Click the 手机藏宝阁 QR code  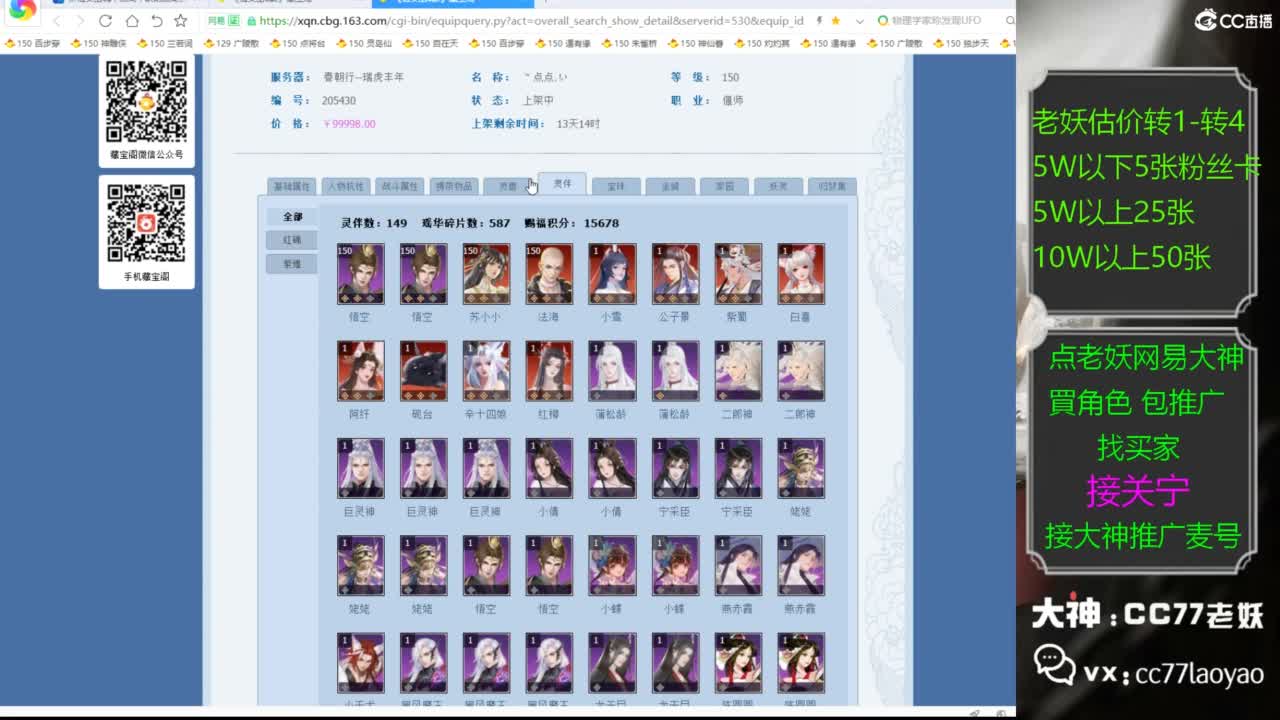tap(146, 223)
